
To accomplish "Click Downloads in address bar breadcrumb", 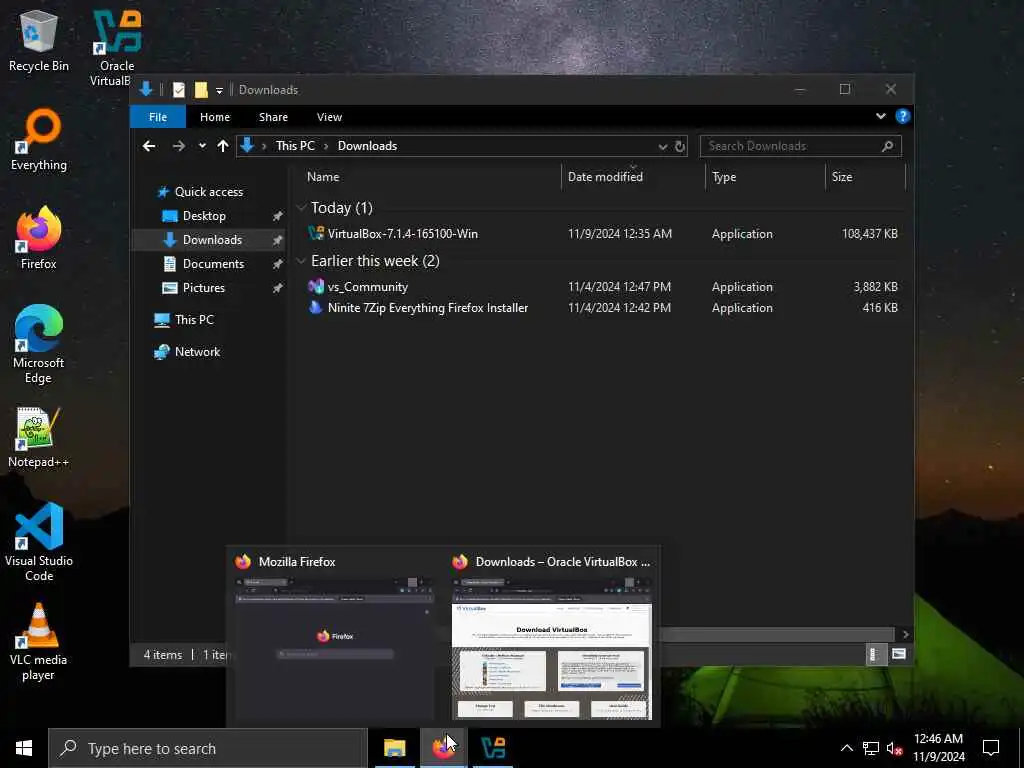I will click(367, 146).
